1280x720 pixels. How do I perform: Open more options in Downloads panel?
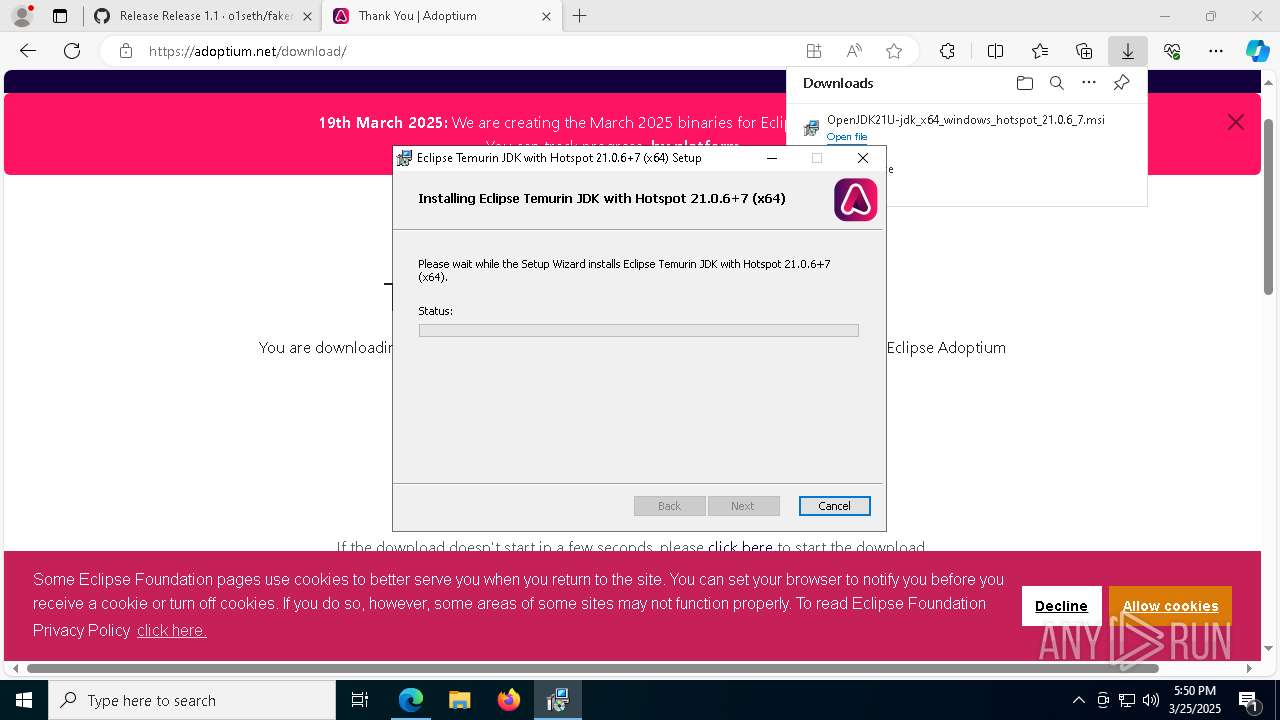(1089, 83)
